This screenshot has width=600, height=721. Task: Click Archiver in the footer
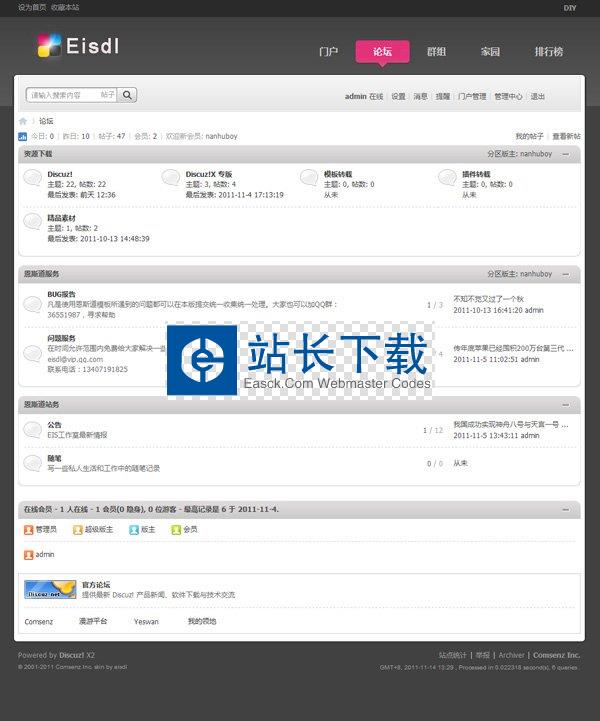(511, 655)
